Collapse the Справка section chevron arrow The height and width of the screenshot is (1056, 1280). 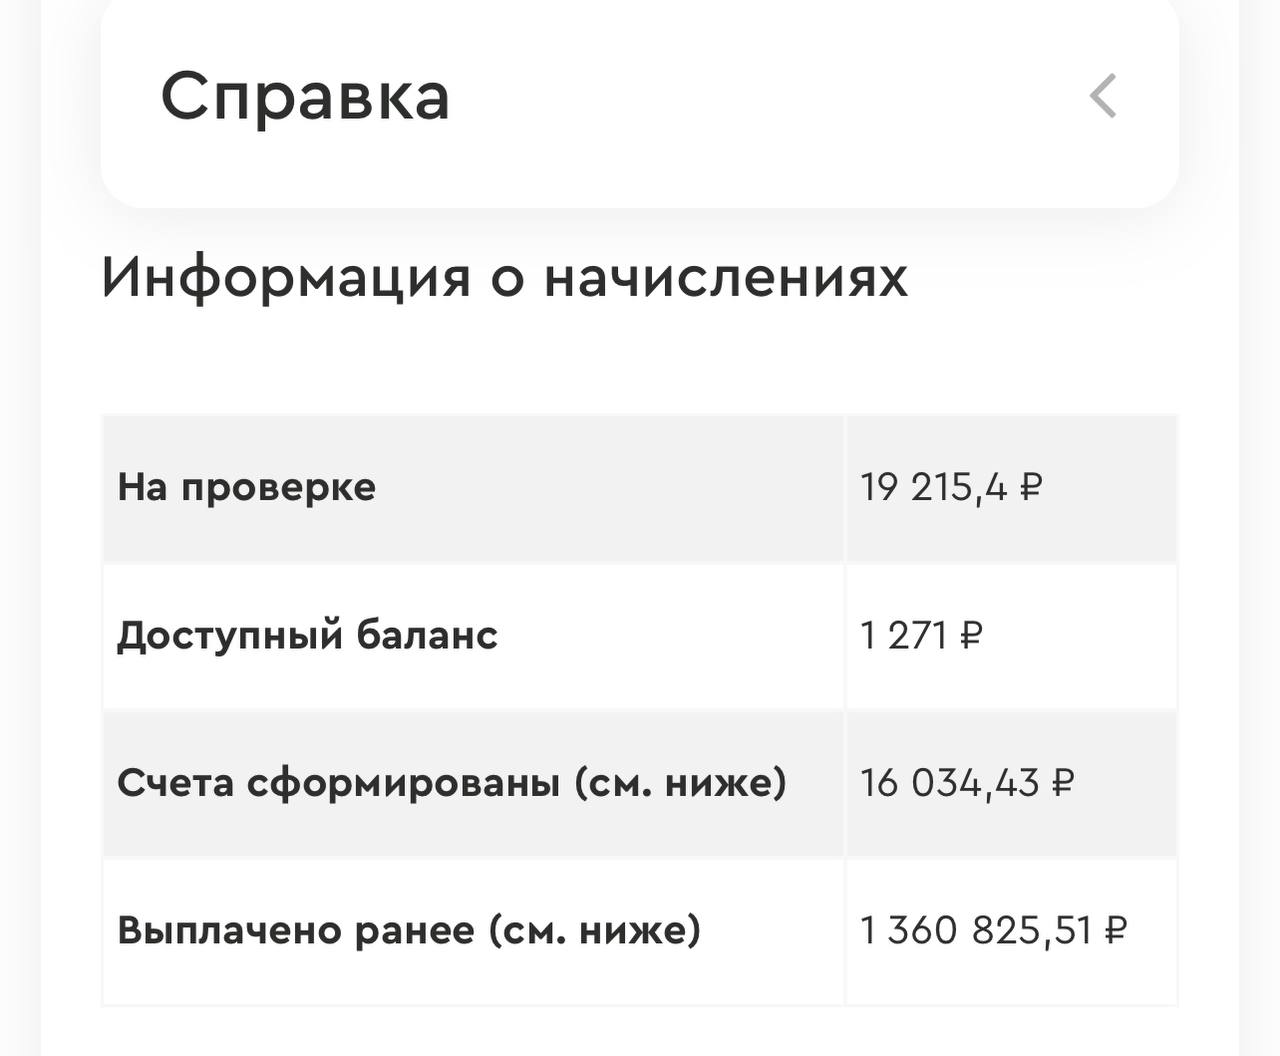[1103, 97]
